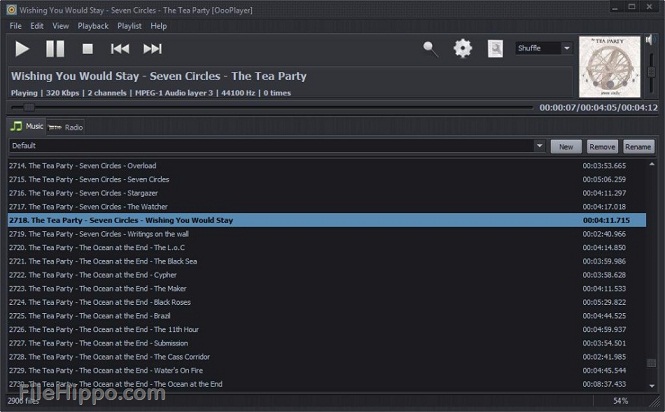Select track 2717 The Watcher
Image resolution: width=665 pixels, height=412 pixels.
[327, 207]
